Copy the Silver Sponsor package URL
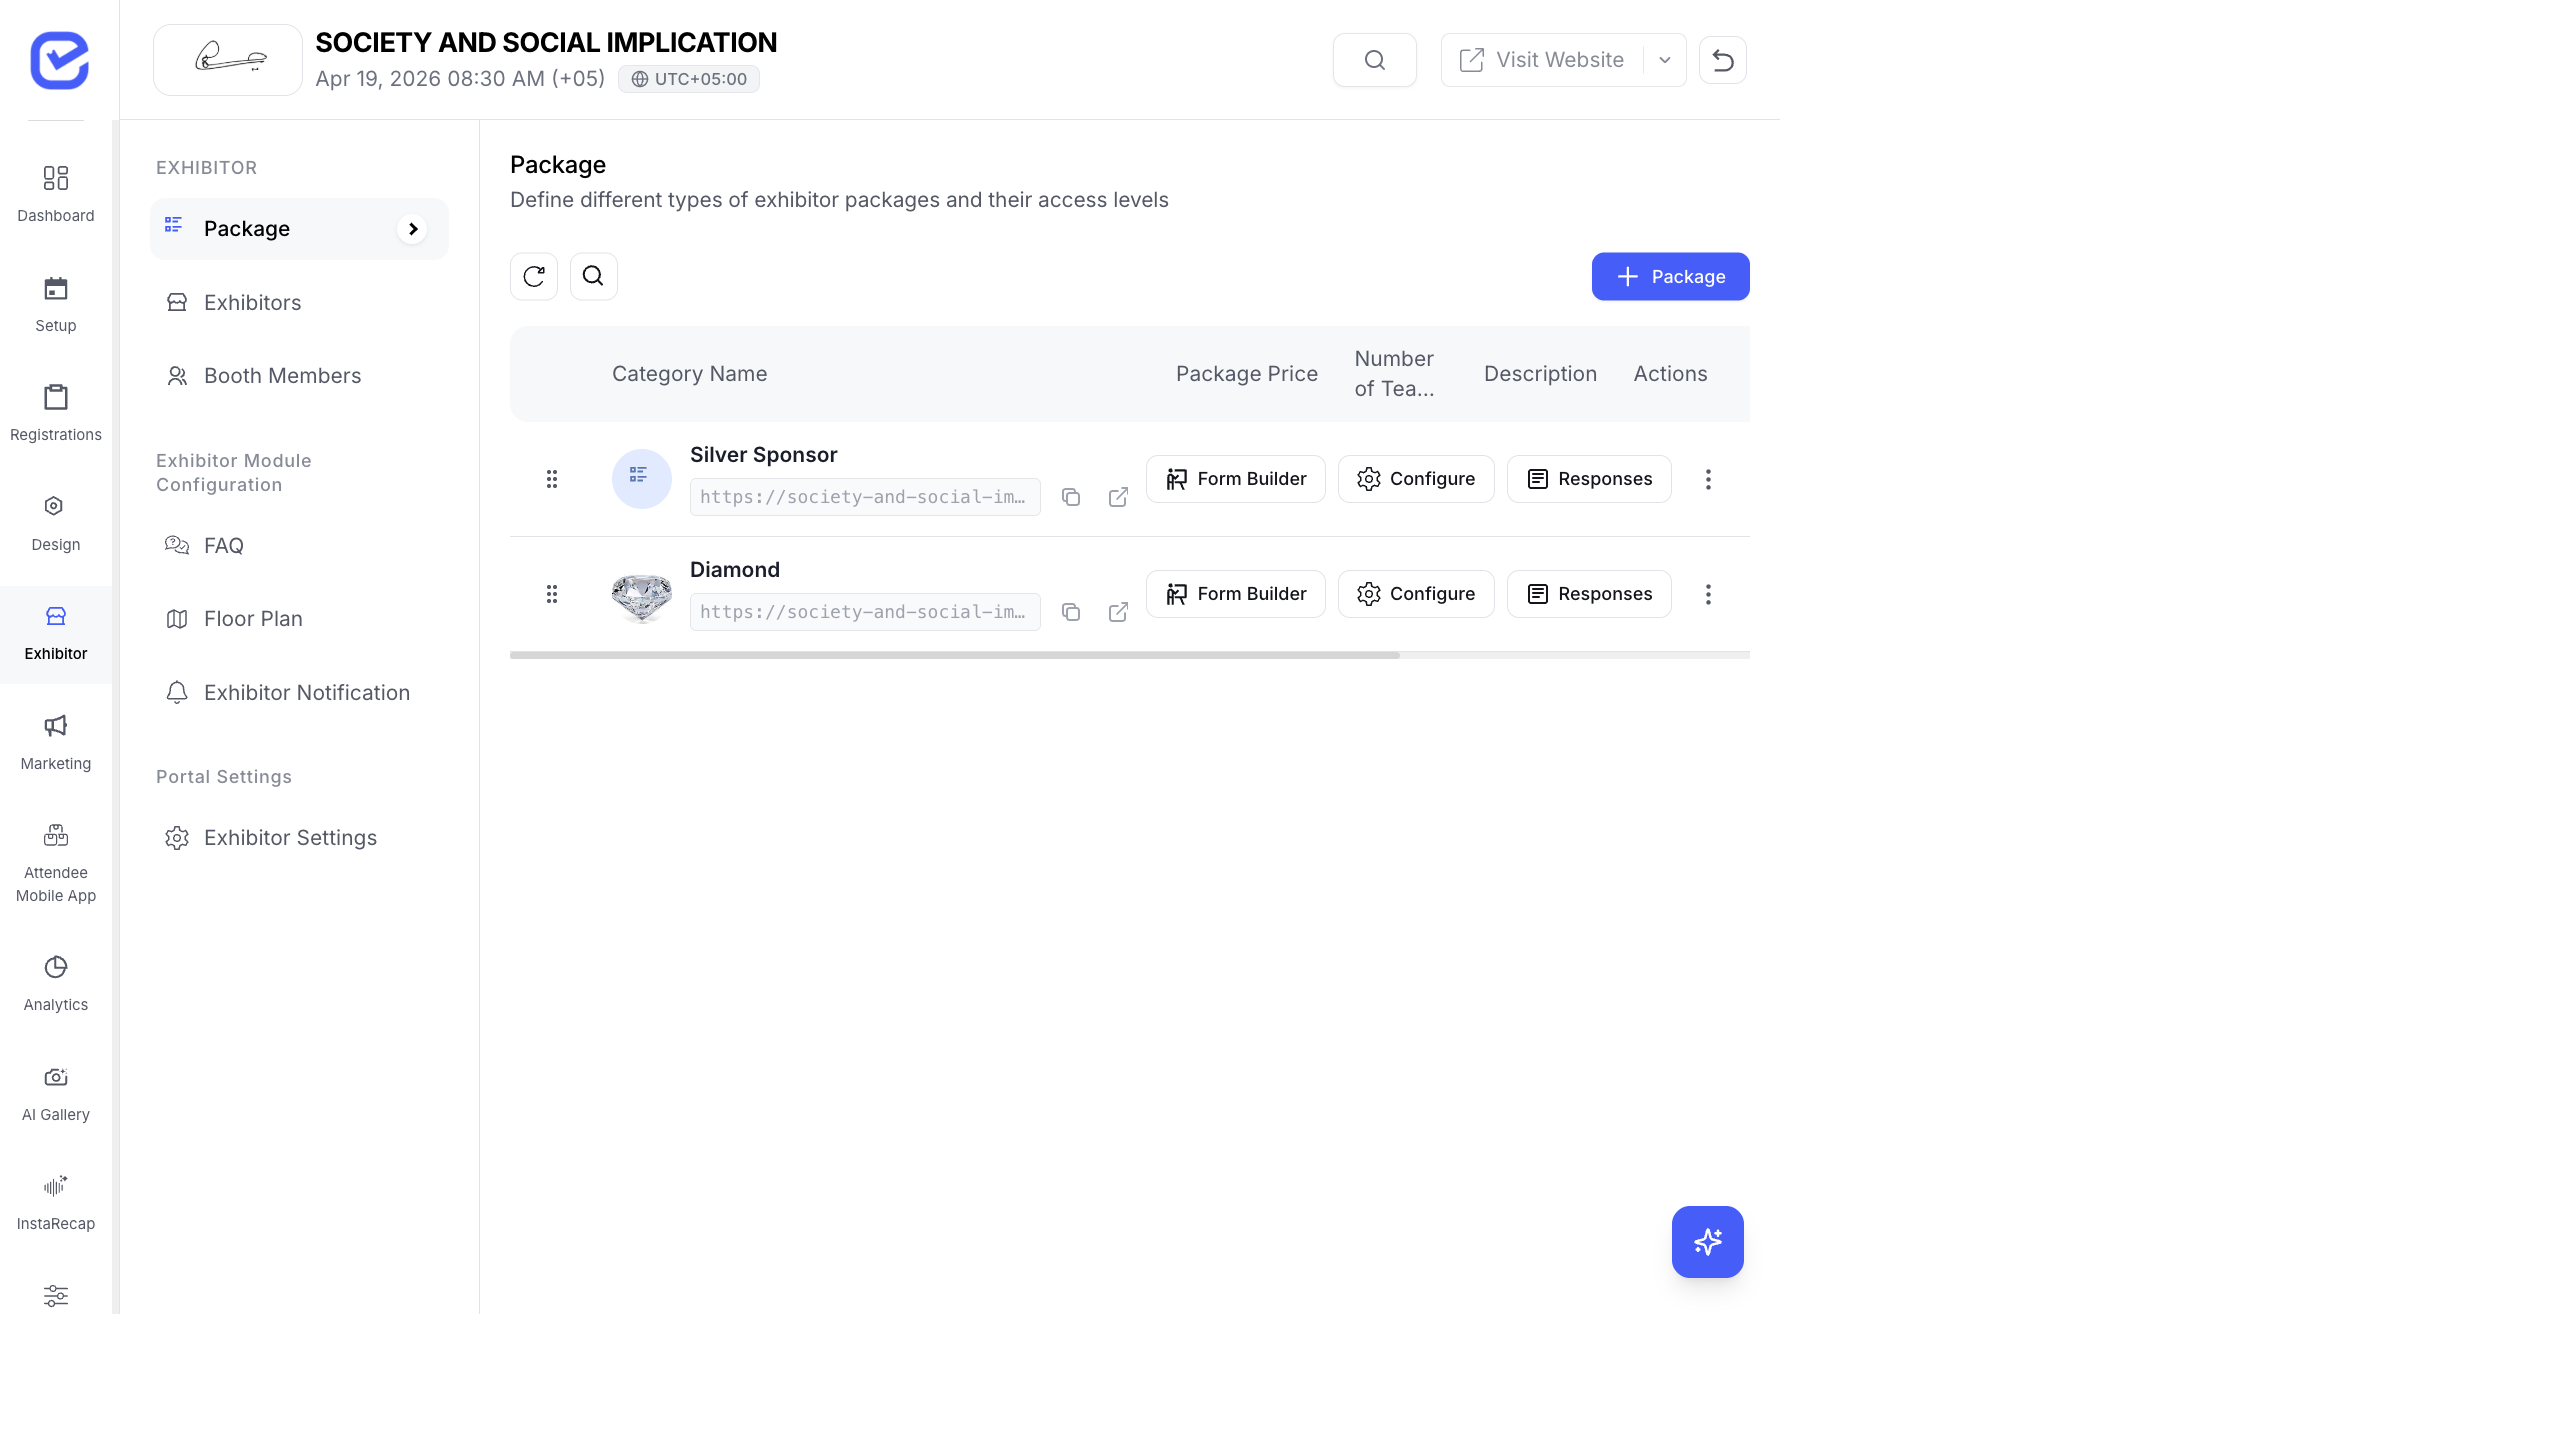The width and height of the screenshot is (2560, 1440). coord(1070,496)
